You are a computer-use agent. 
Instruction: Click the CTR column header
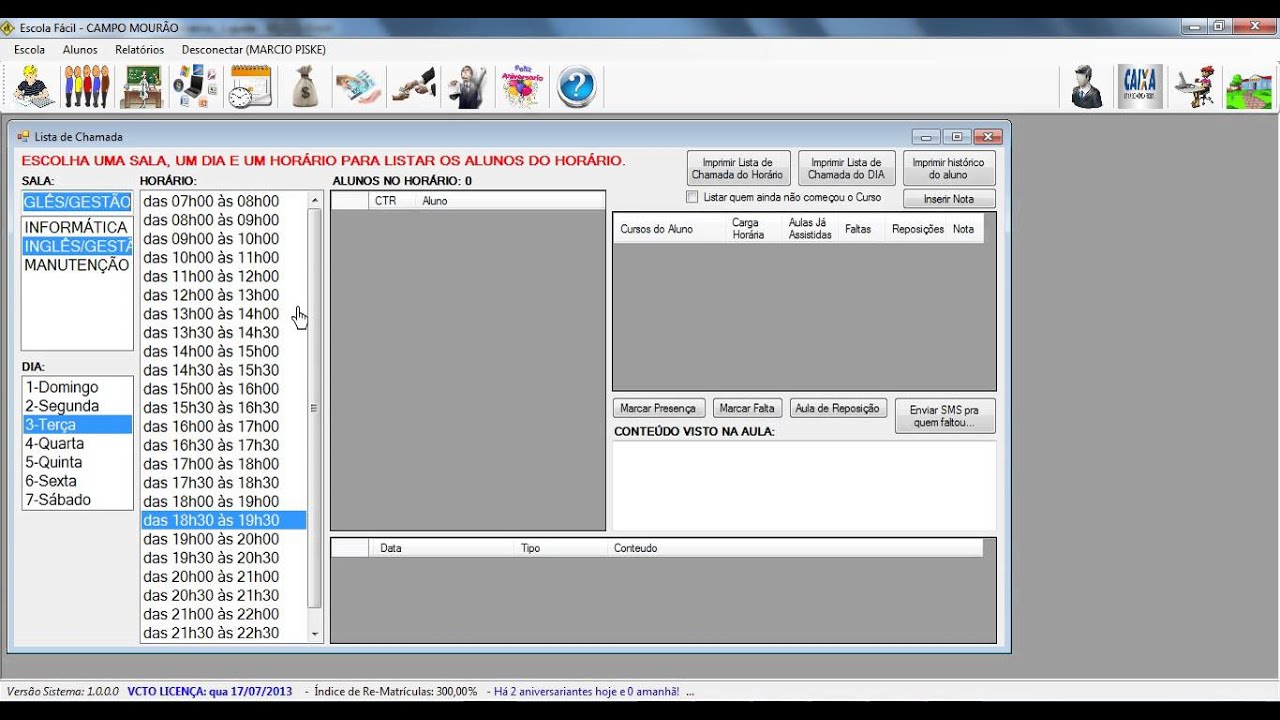(x=392, y=201)
